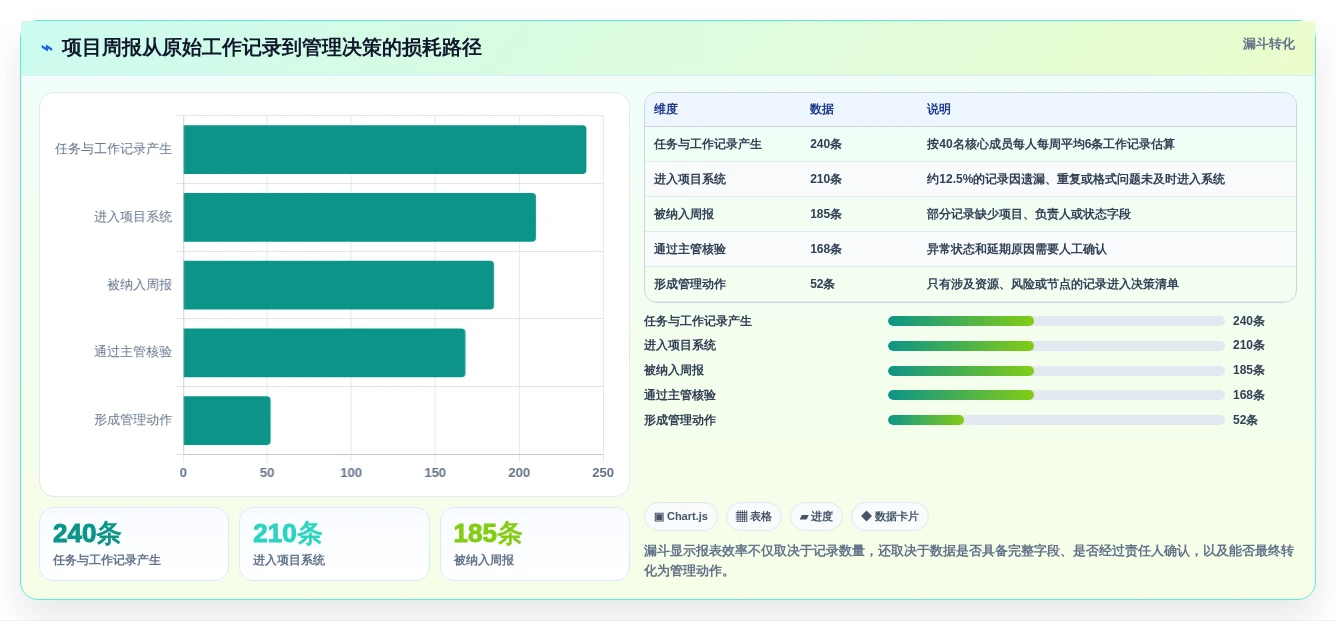
Task: Click the 185条 progress bar
Action: click(x=1056, y=370)
